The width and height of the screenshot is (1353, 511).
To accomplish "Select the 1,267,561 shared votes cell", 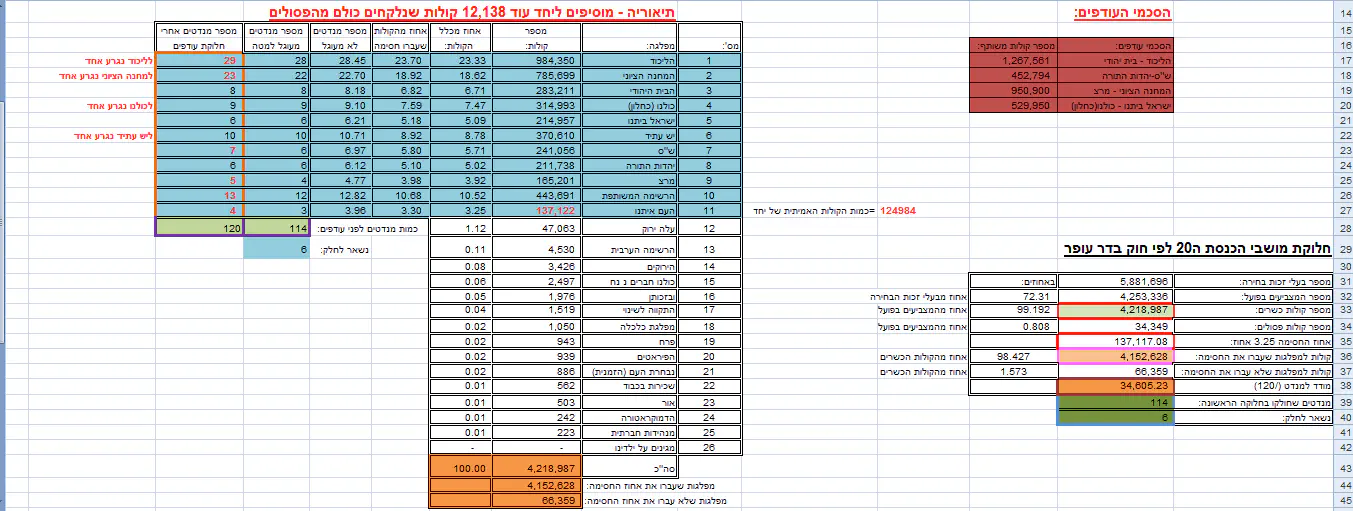I will [x=1013, y=61].
